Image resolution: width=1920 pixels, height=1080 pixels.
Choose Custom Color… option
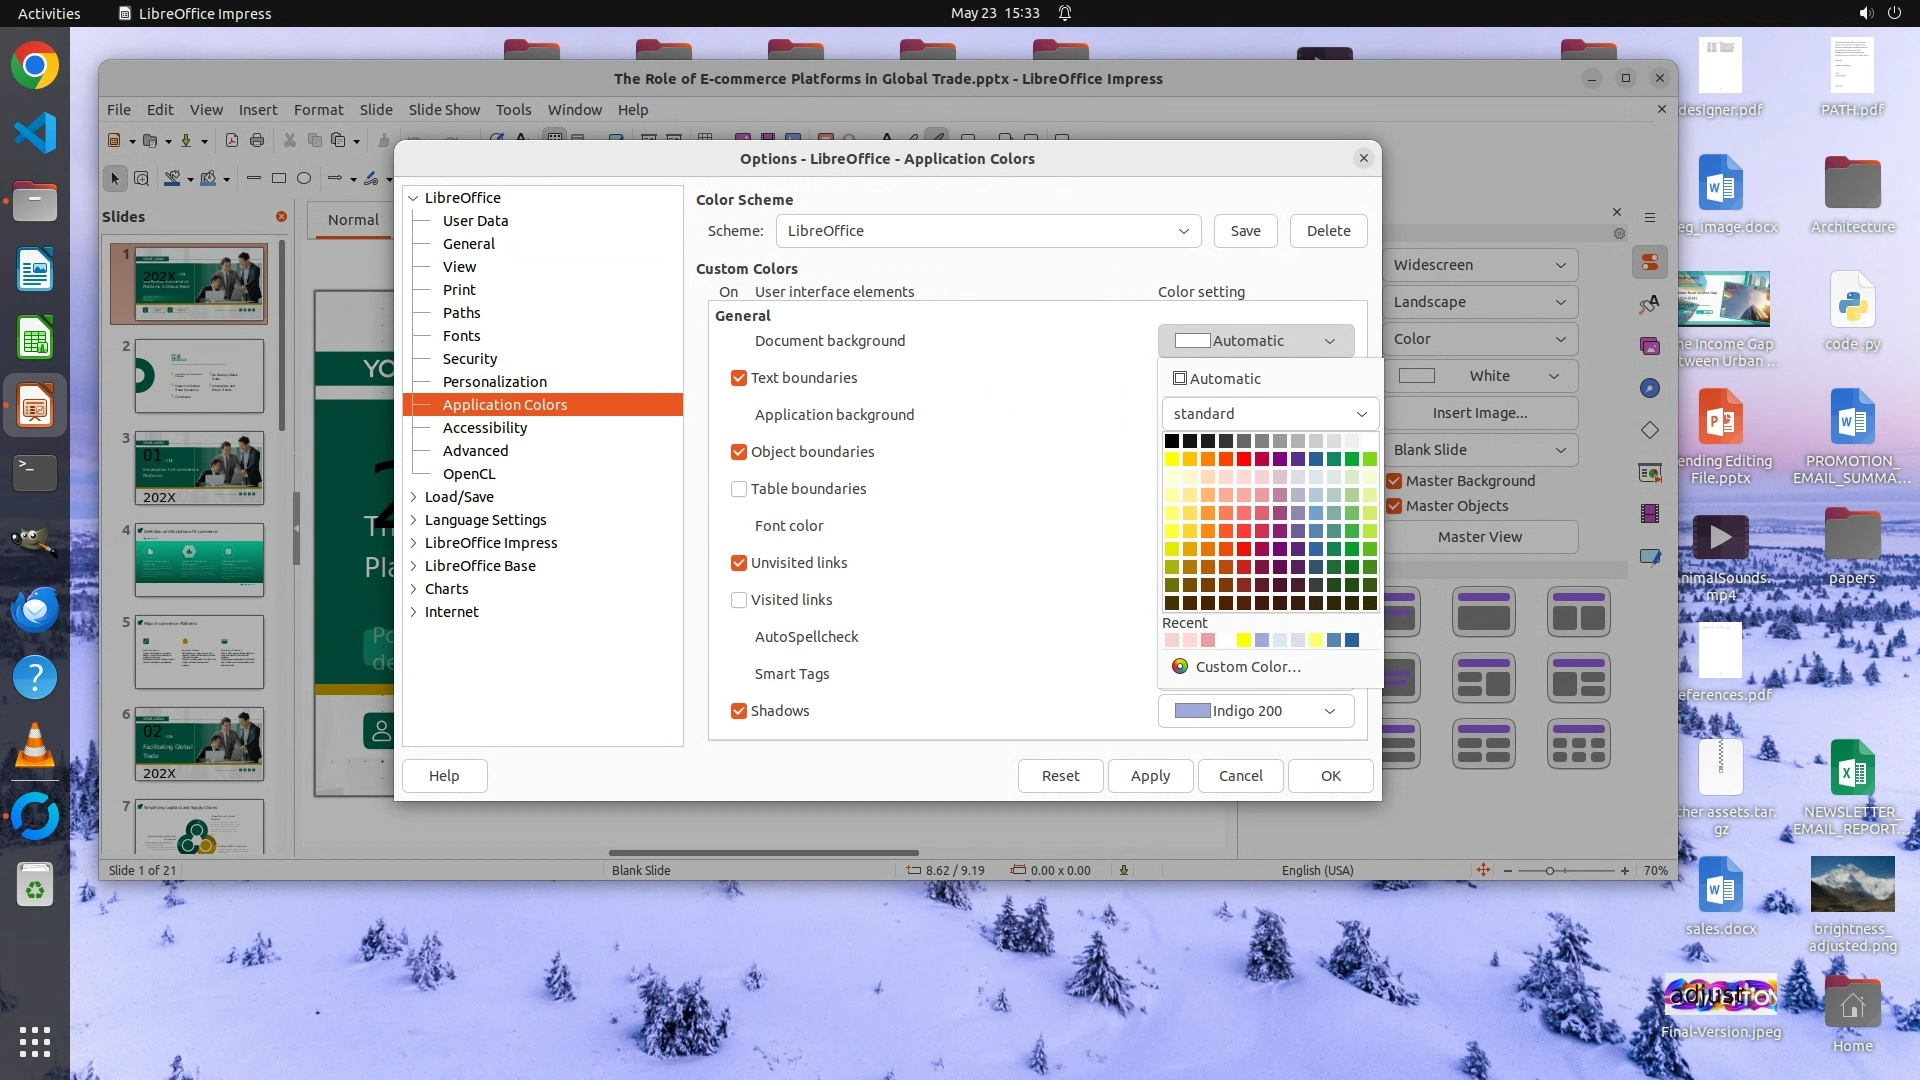click(1247, 667)
